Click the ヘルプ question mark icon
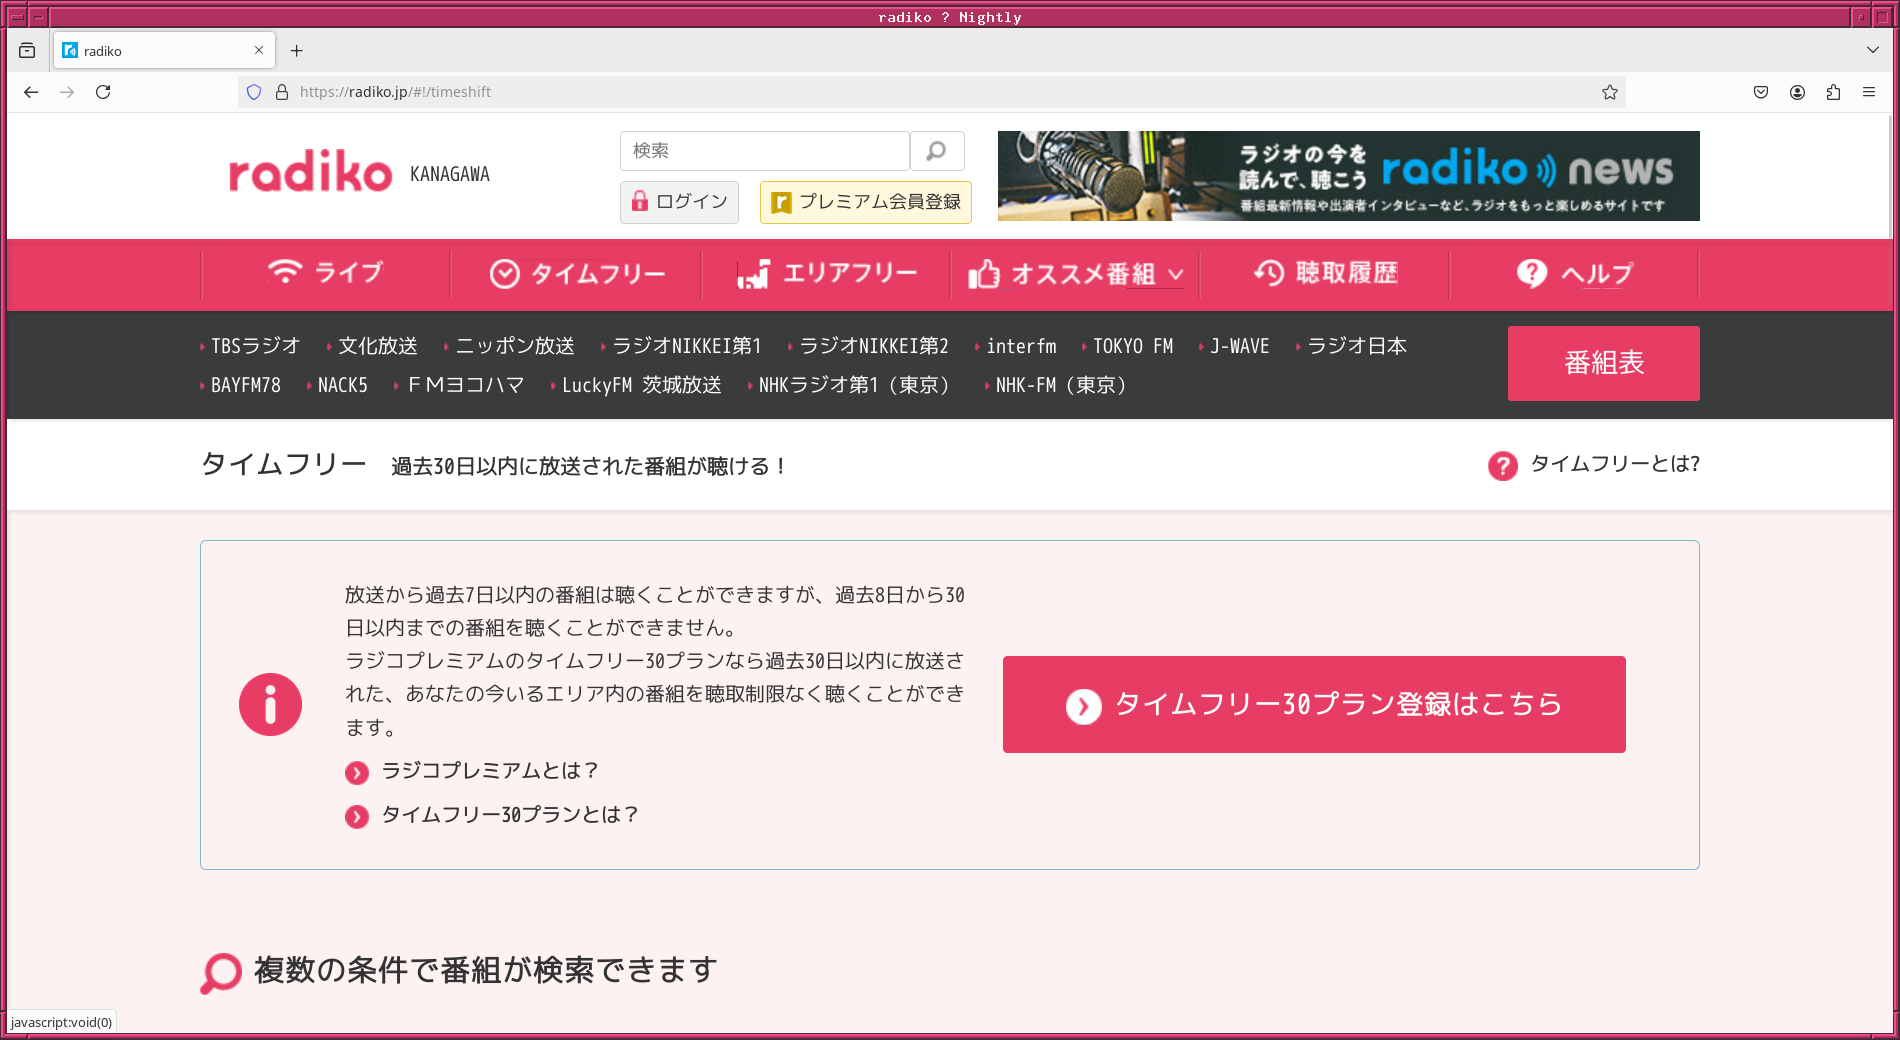The image size is (1900, 1040). [1531, 272]
